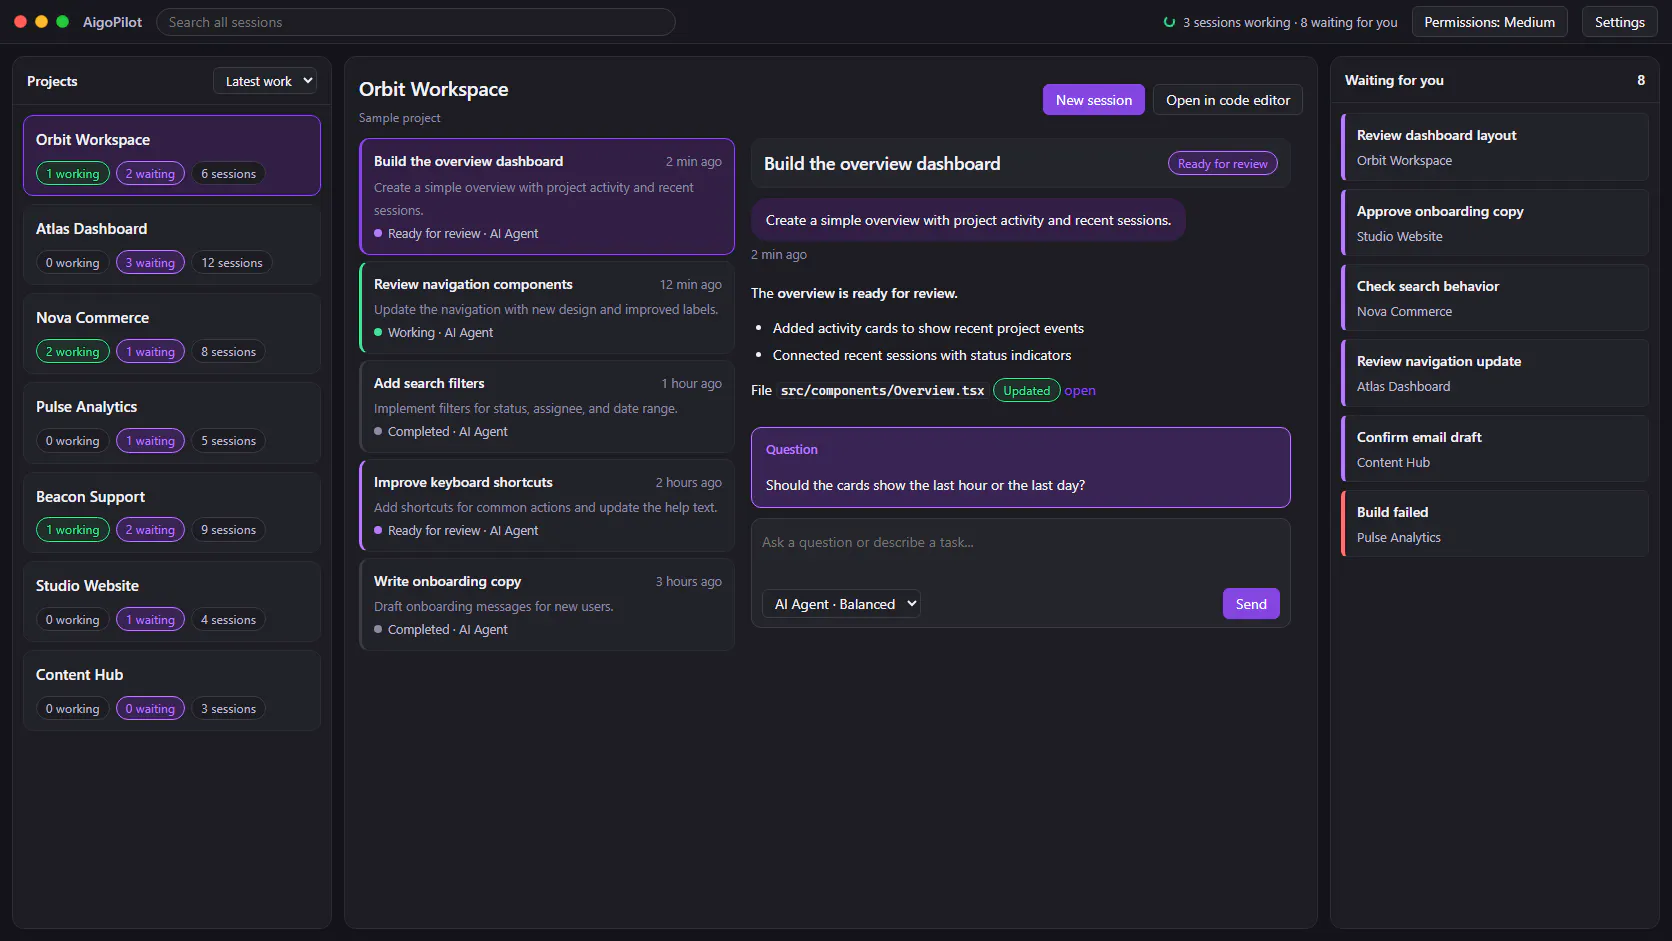Screen dimensions: 1672x941
Task: Open the Settings menu item
Action: click(1619, 22)
